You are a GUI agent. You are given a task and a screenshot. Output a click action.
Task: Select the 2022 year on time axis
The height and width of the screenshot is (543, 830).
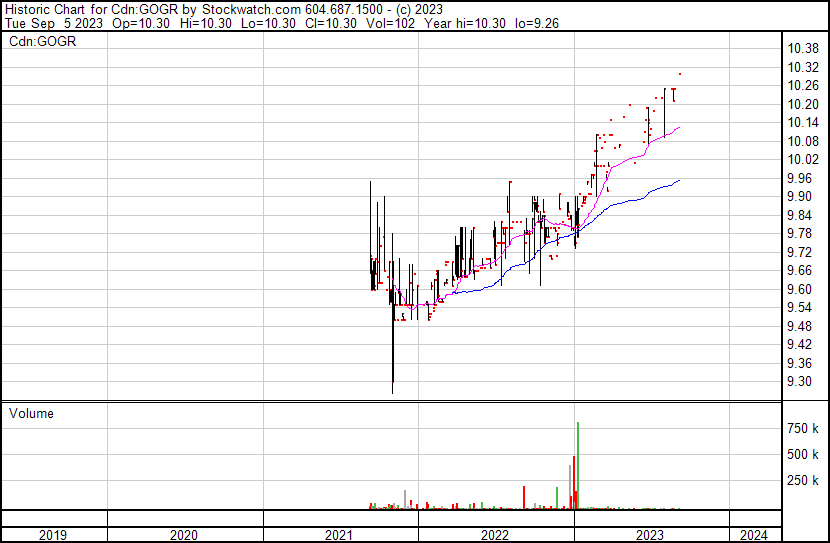(496, 535)
